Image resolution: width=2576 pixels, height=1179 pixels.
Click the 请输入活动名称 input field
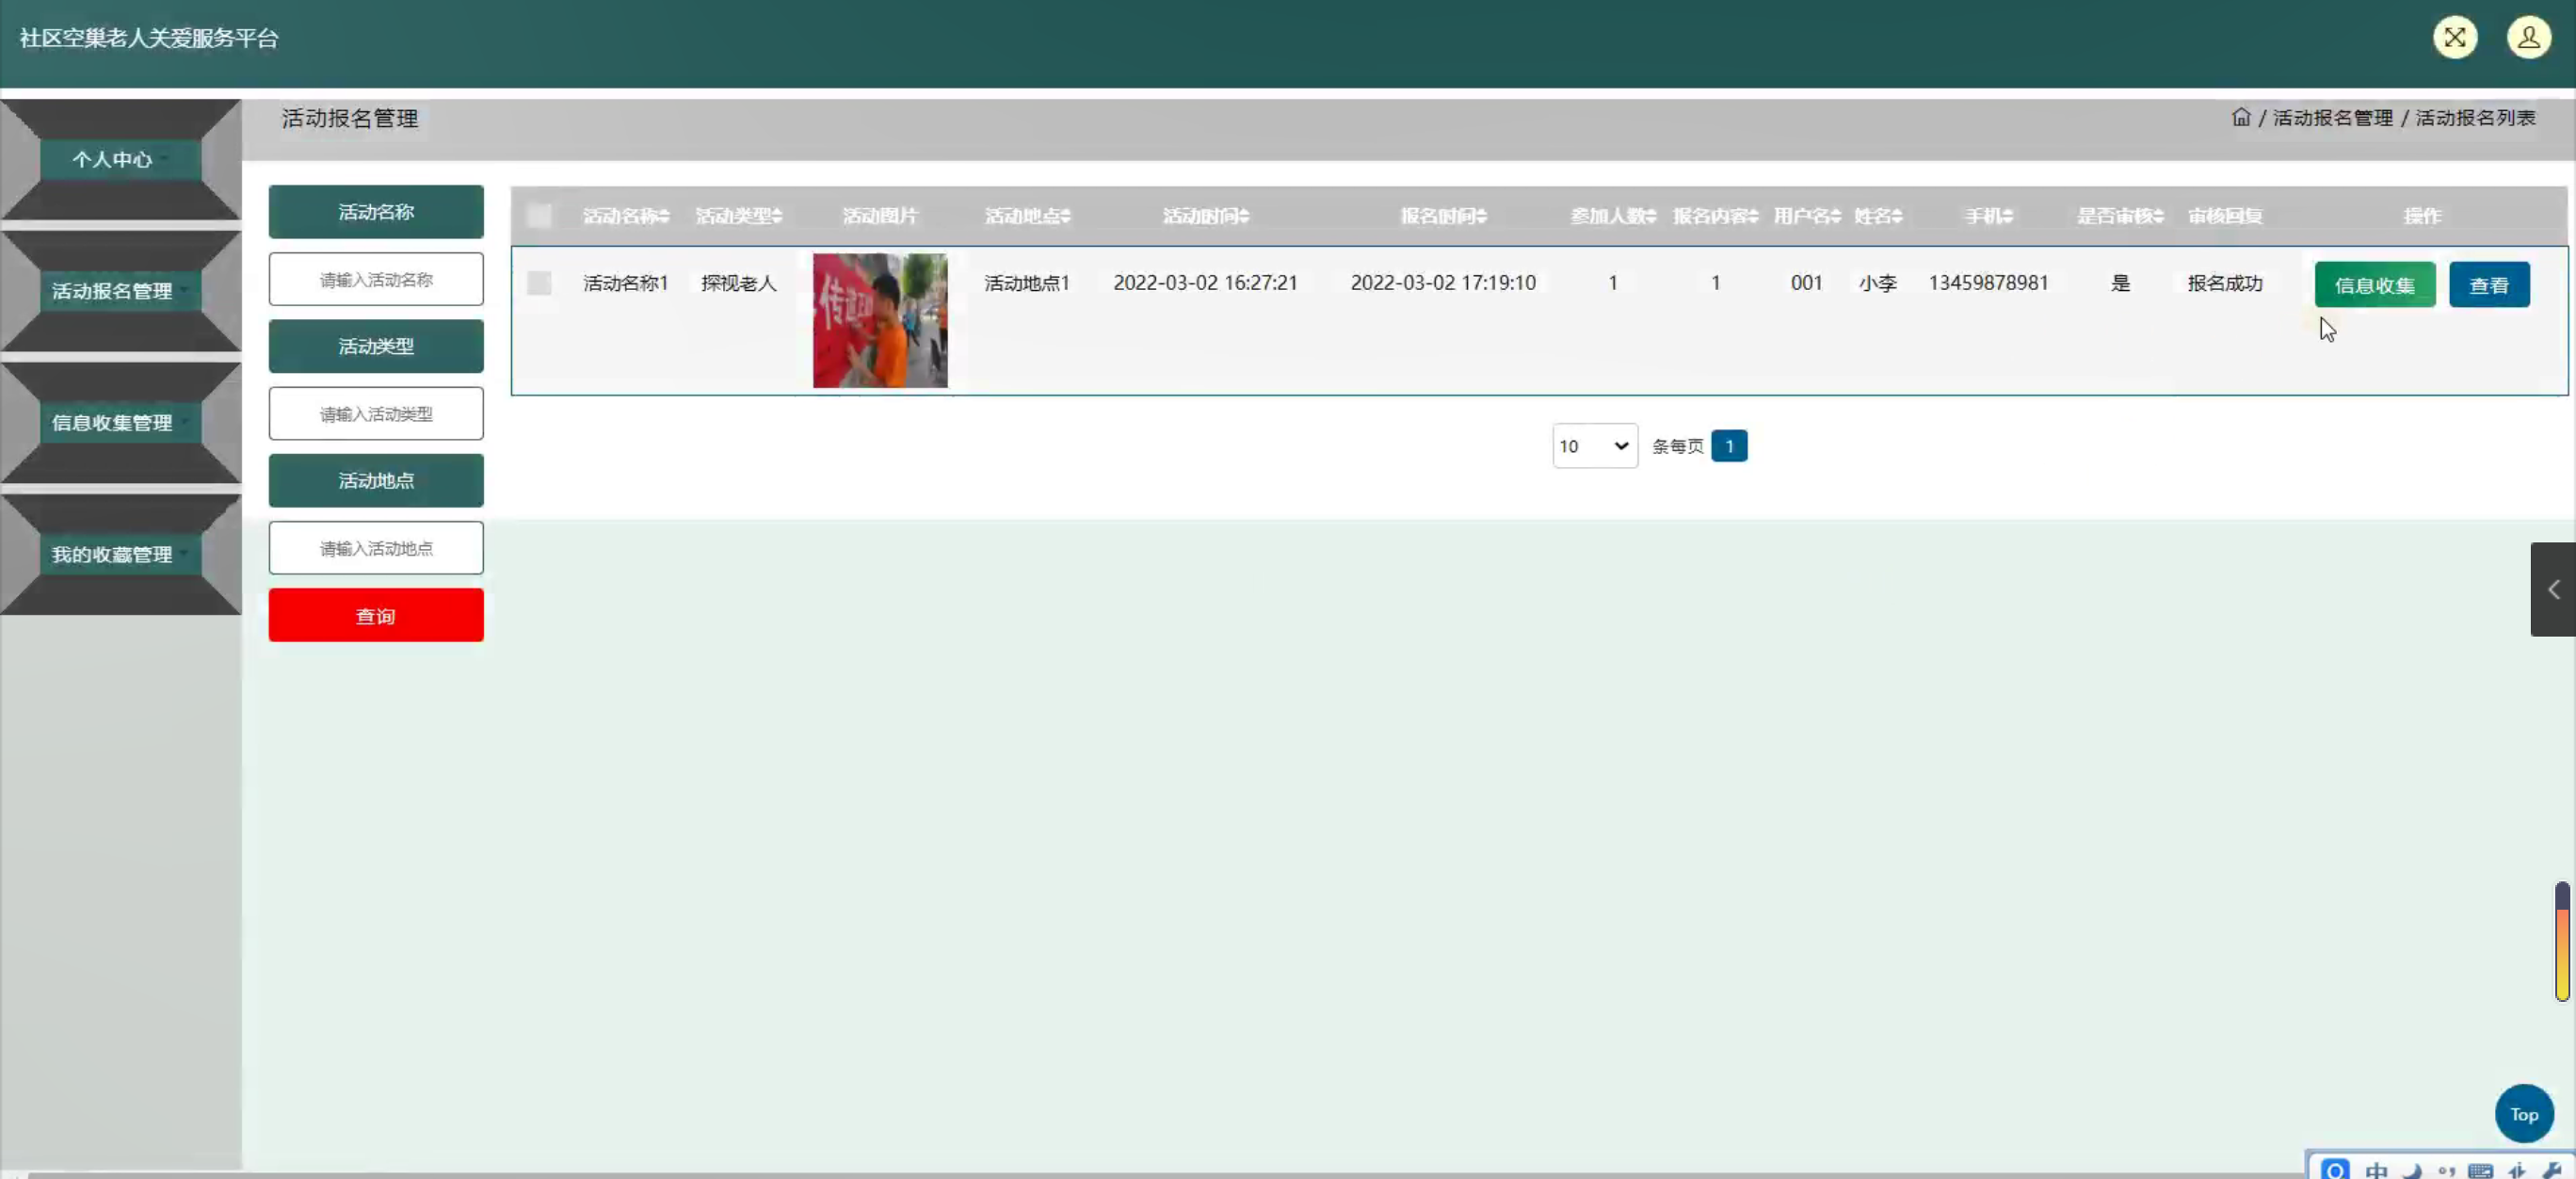376,280
